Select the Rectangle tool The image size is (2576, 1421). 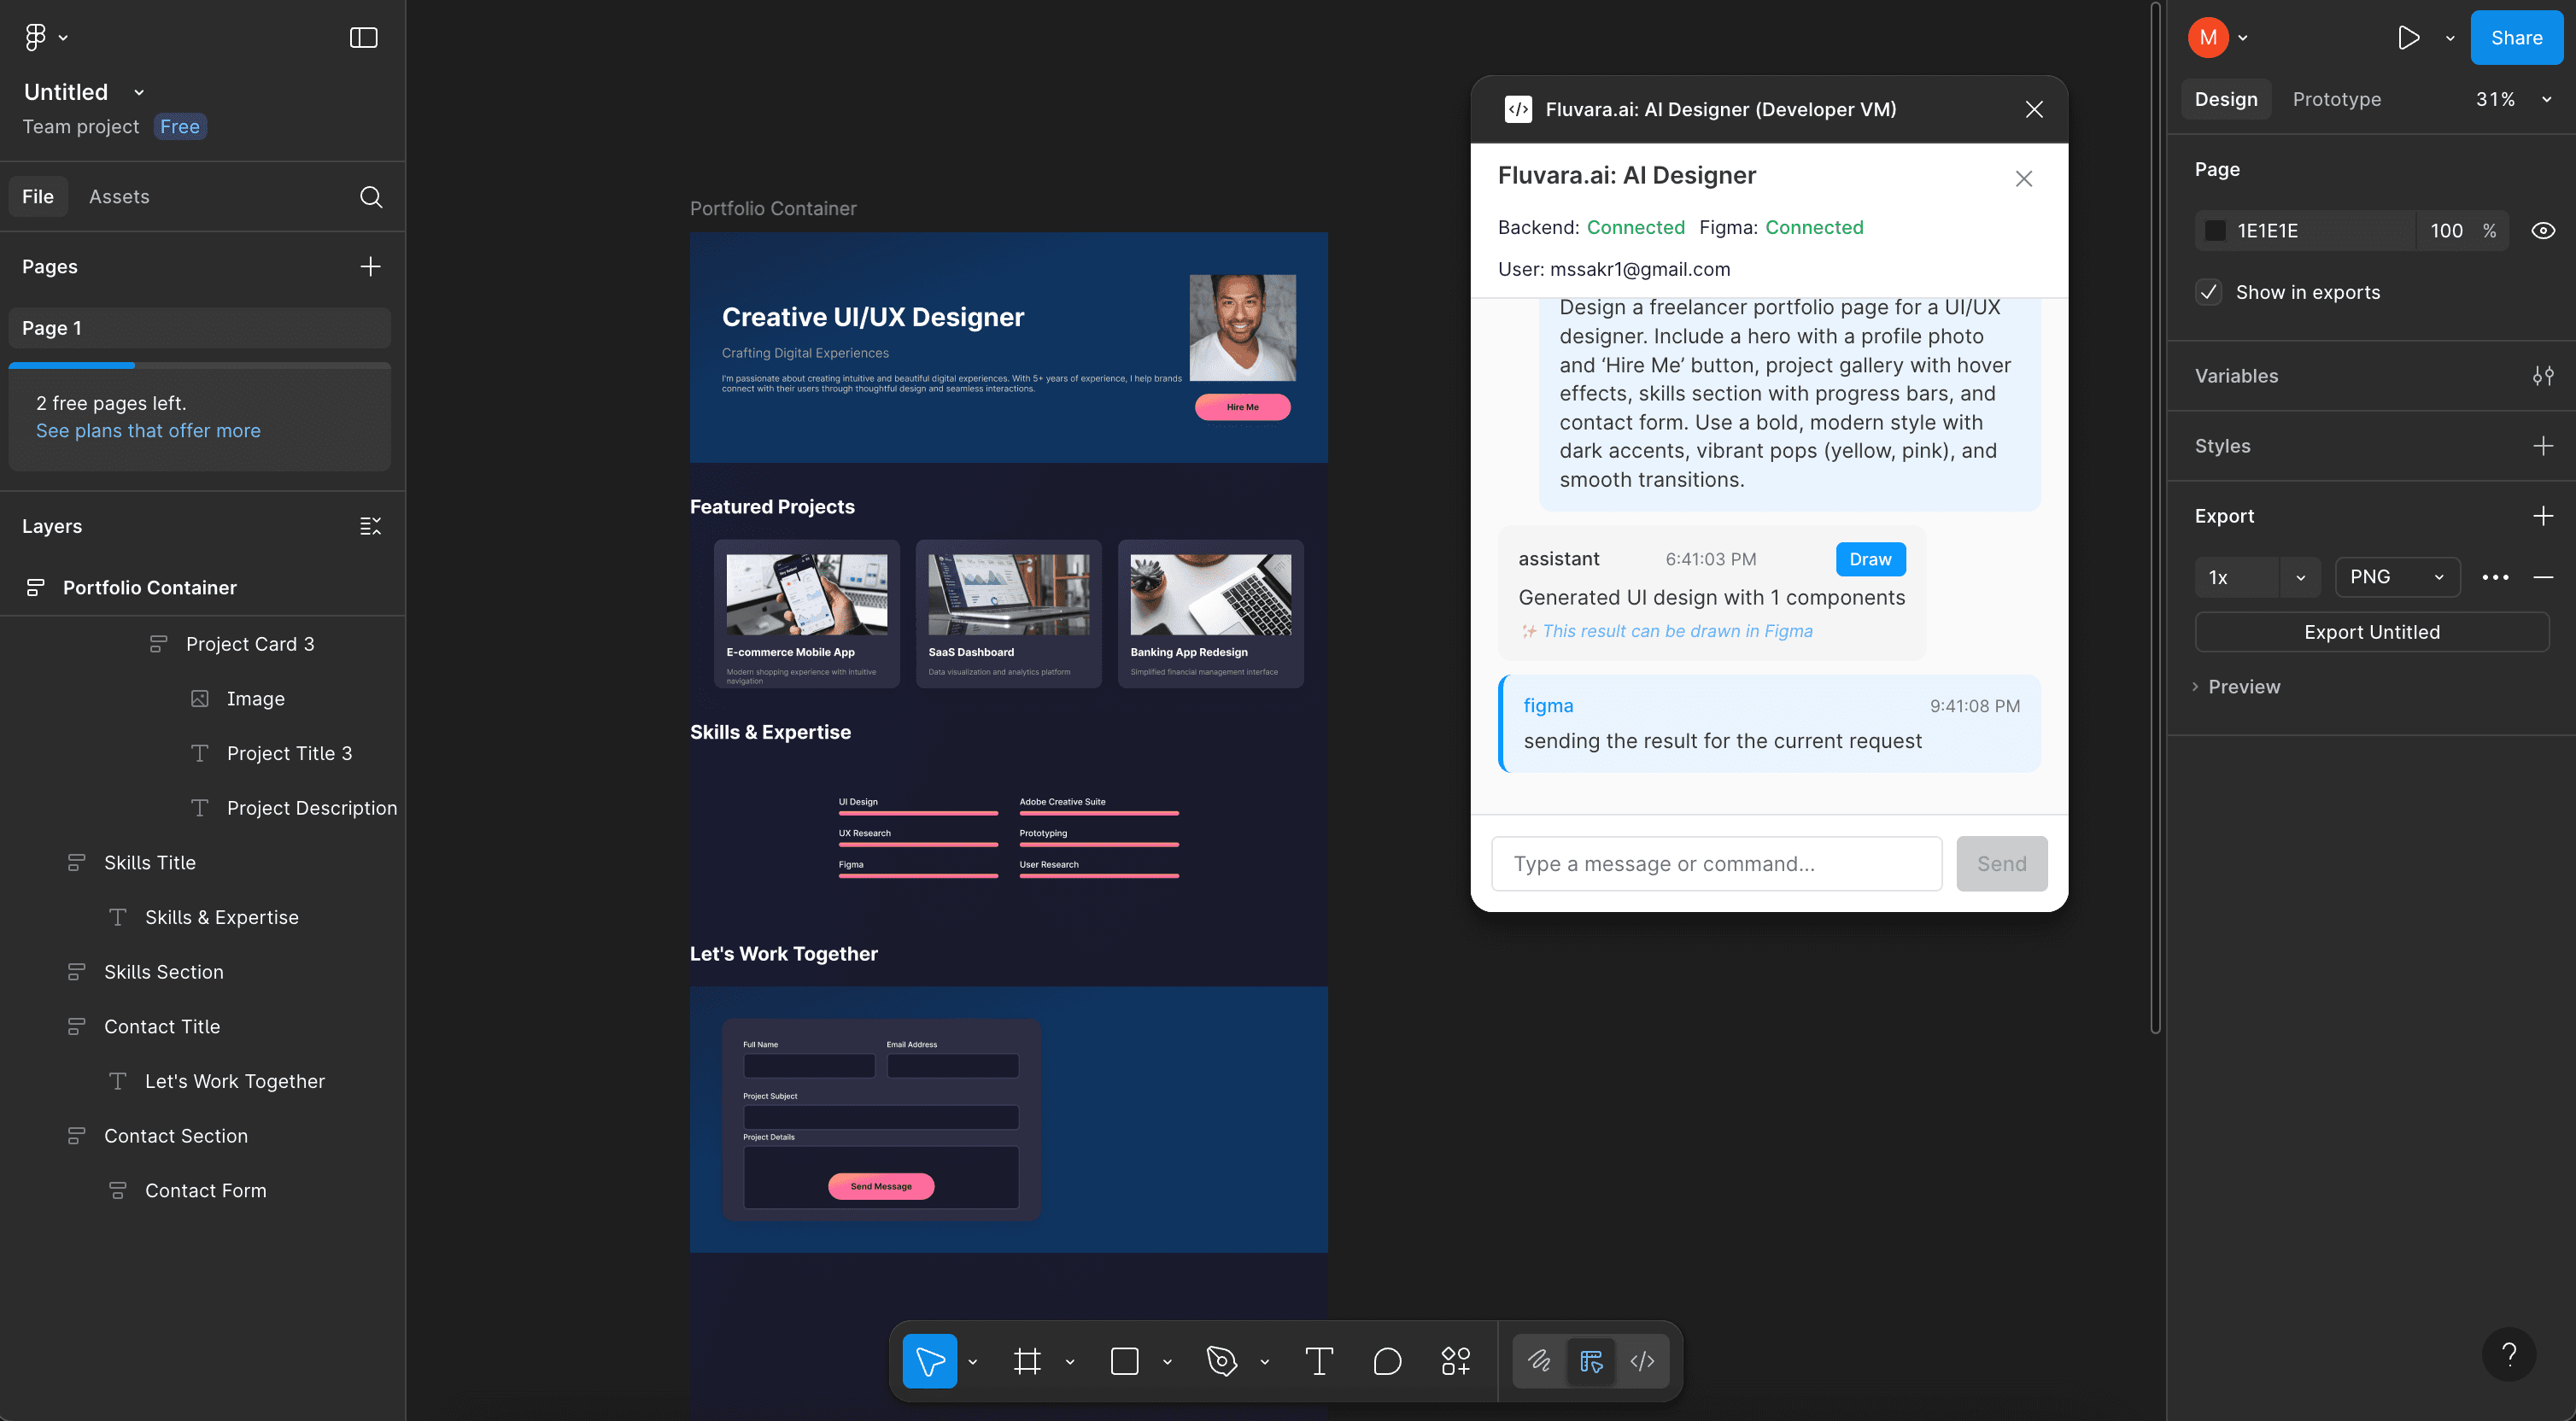tap(1125, 1361)
